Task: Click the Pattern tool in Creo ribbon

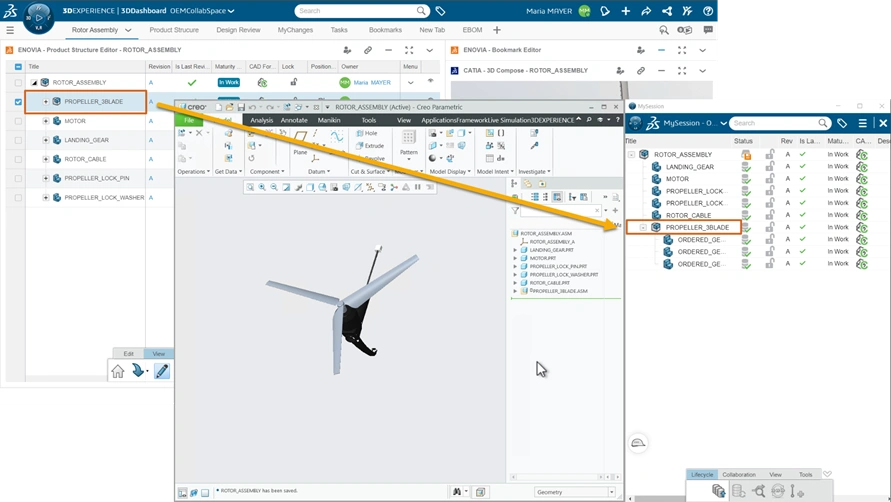Action: pos(409,143)
